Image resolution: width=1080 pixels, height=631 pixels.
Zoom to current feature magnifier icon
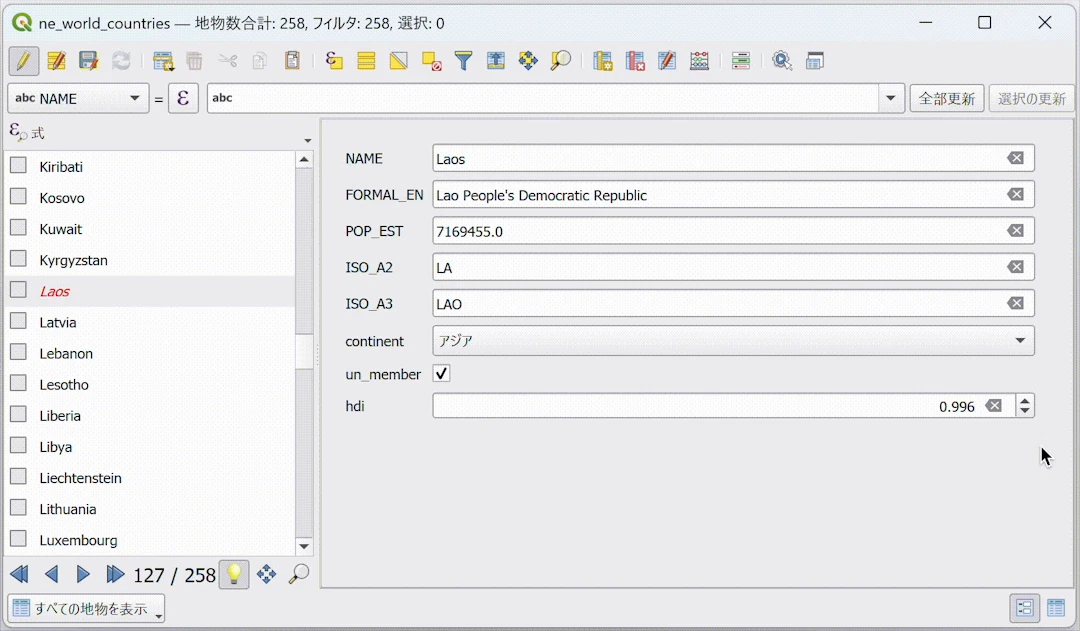[299, 574]
